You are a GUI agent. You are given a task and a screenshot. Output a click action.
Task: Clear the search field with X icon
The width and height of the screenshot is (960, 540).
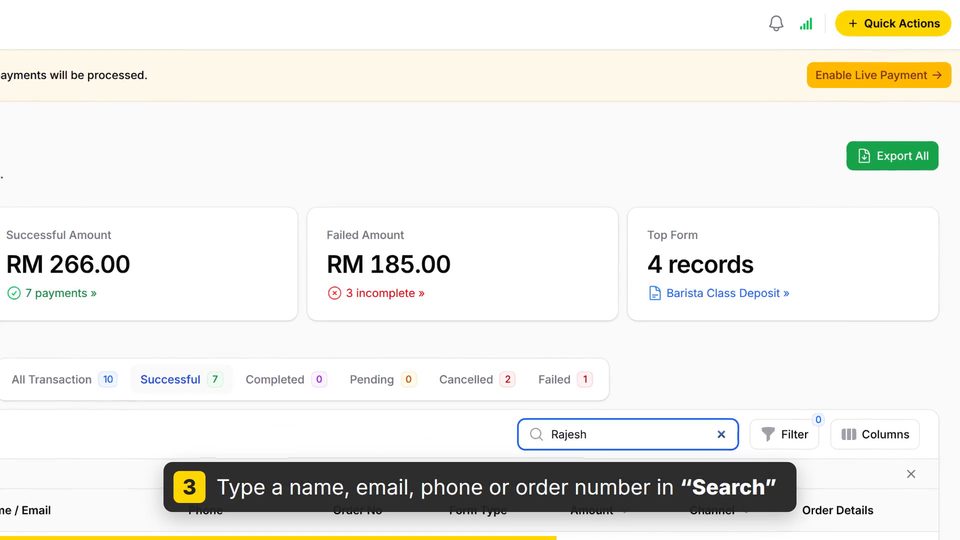coord(721,434)
